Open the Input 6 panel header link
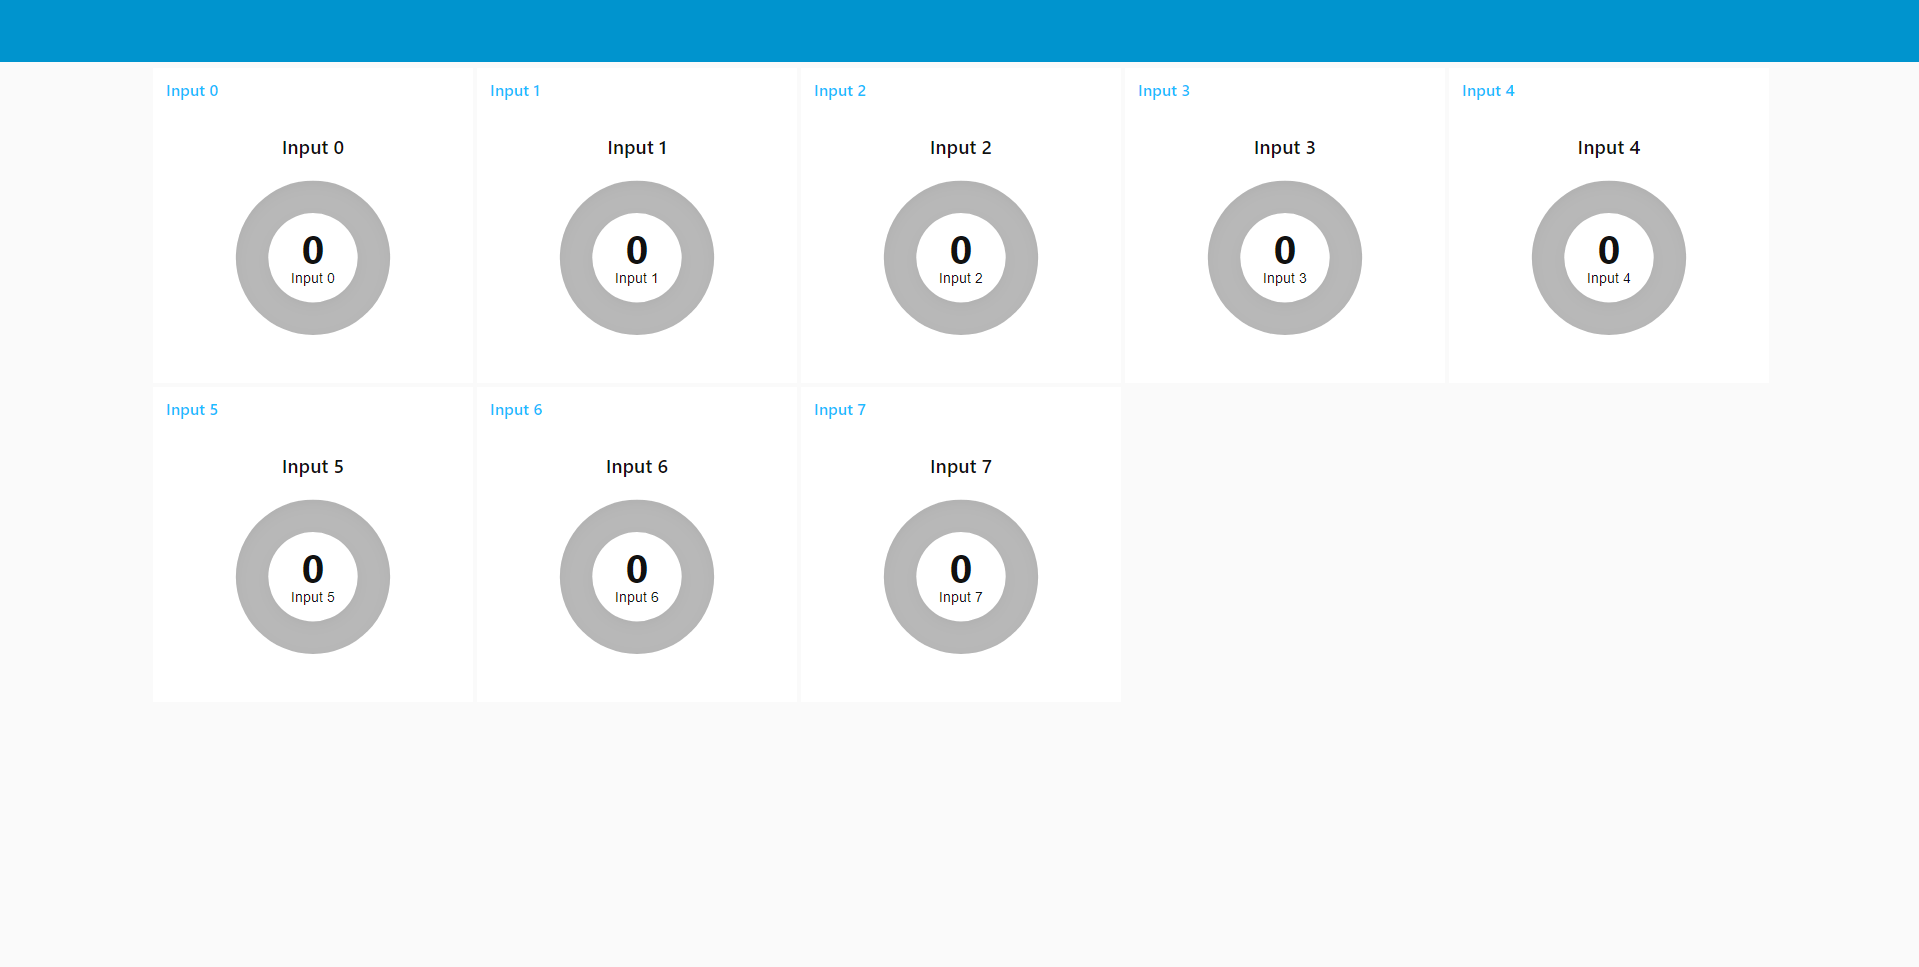This screenshot has width=1919, height=967. [516, 409]
